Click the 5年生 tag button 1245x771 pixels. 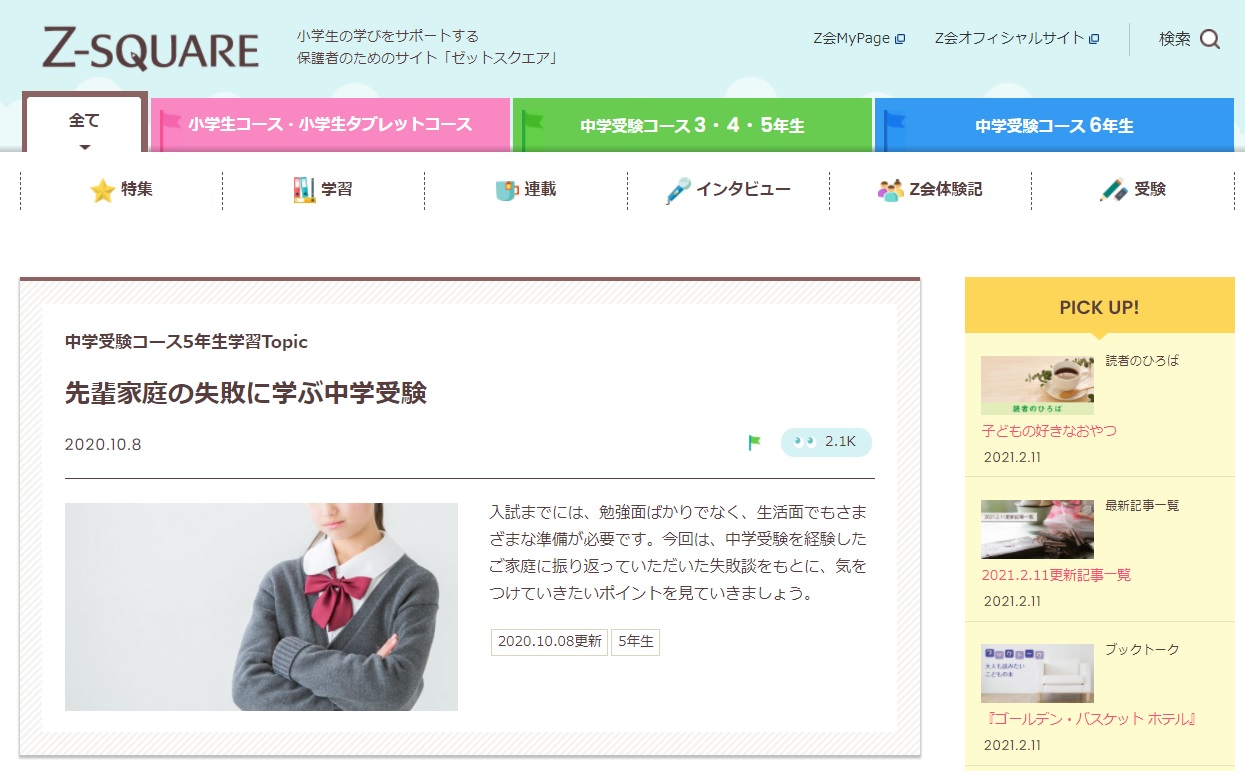click(635, 642)
